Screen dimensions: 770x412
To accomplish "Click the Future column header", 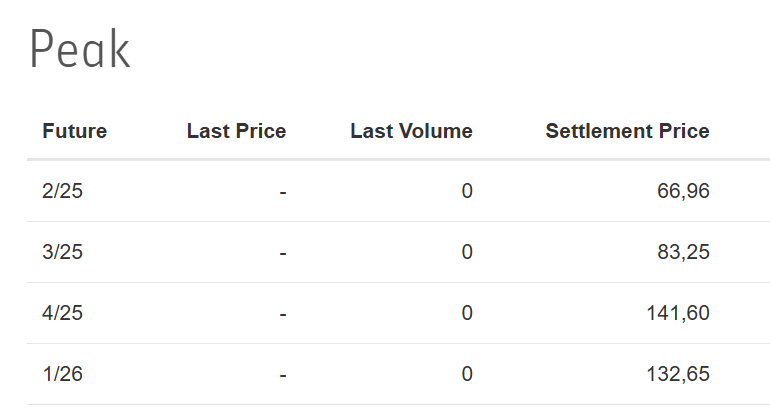I will [x=74, y=131].
